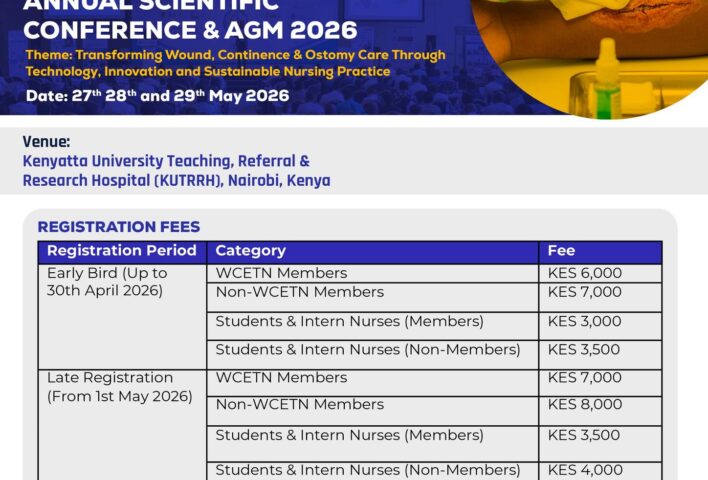Viewport: 708px width, 480px height.
Task: Click 'Research Hospital (KUTRRH), Nairobi, Kenya' text
Action: pos(177,181)
